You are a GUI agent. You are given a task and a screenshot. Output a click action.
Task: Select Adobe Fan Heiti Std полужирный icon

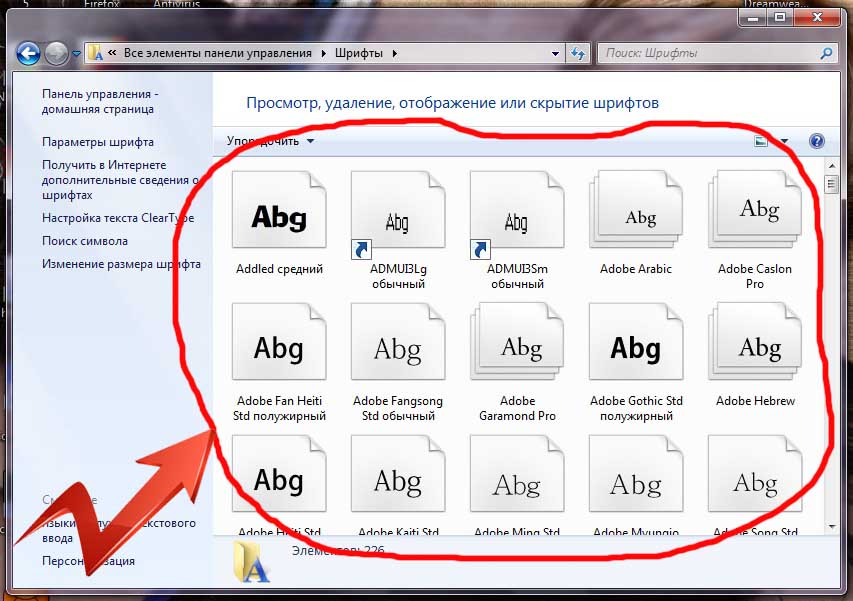(279, 342)
